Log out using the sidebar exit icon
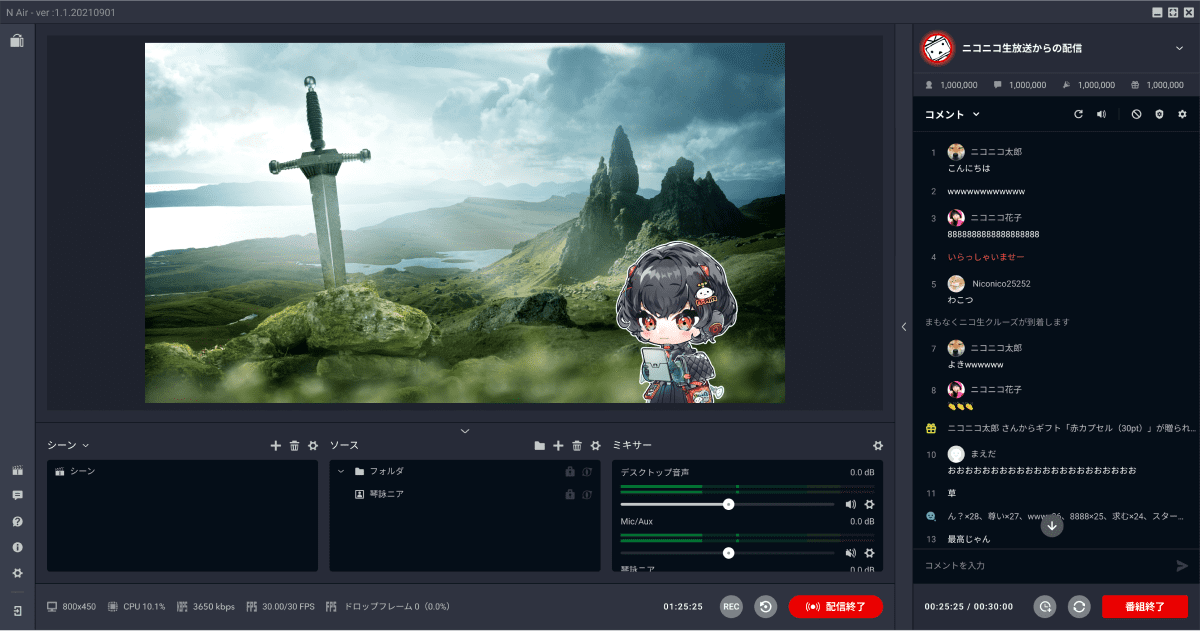Image resolution: width=1200 pixels, height=631 pixels. 17,610
